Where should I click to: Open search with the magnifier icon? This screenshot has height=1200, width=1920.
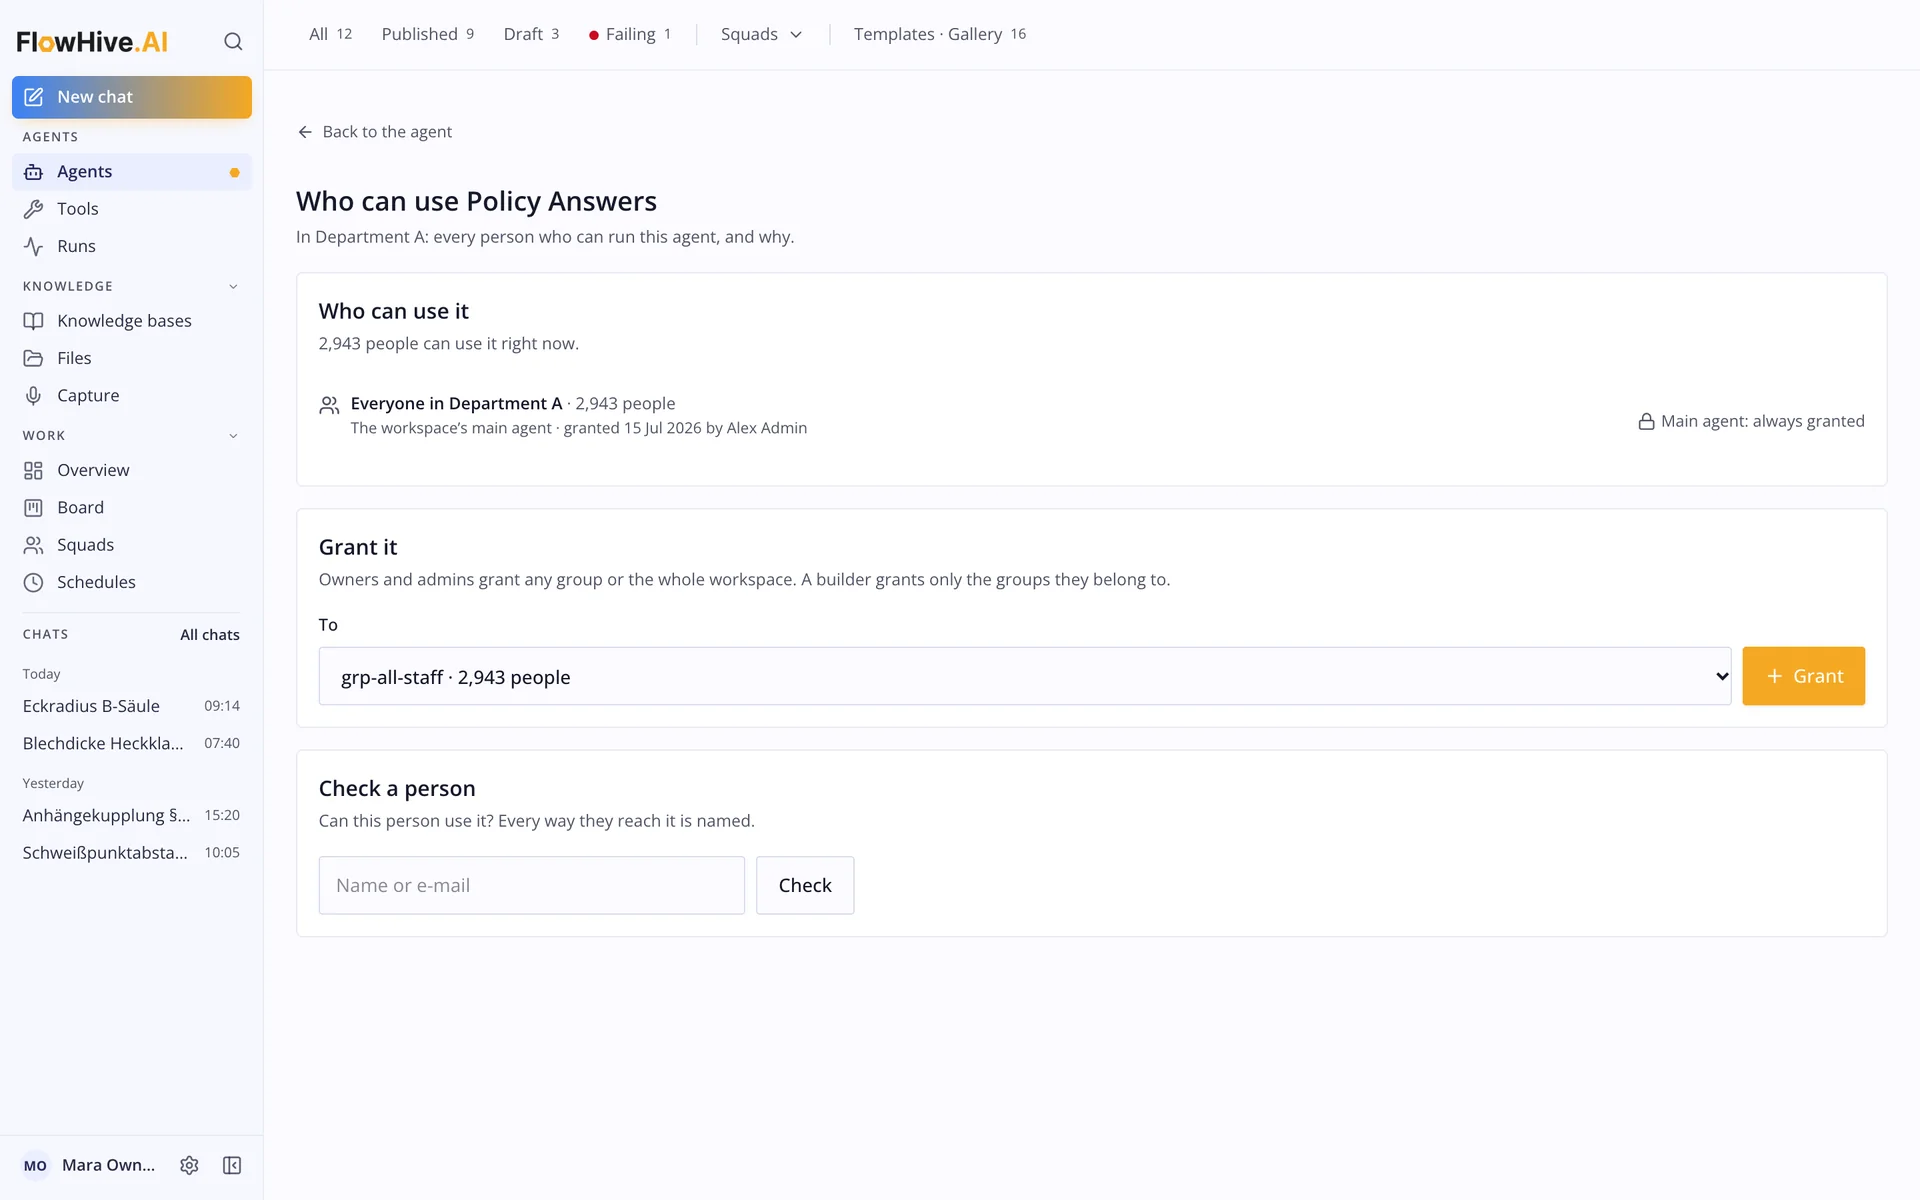pyautogui.click(x=233, y=41)
